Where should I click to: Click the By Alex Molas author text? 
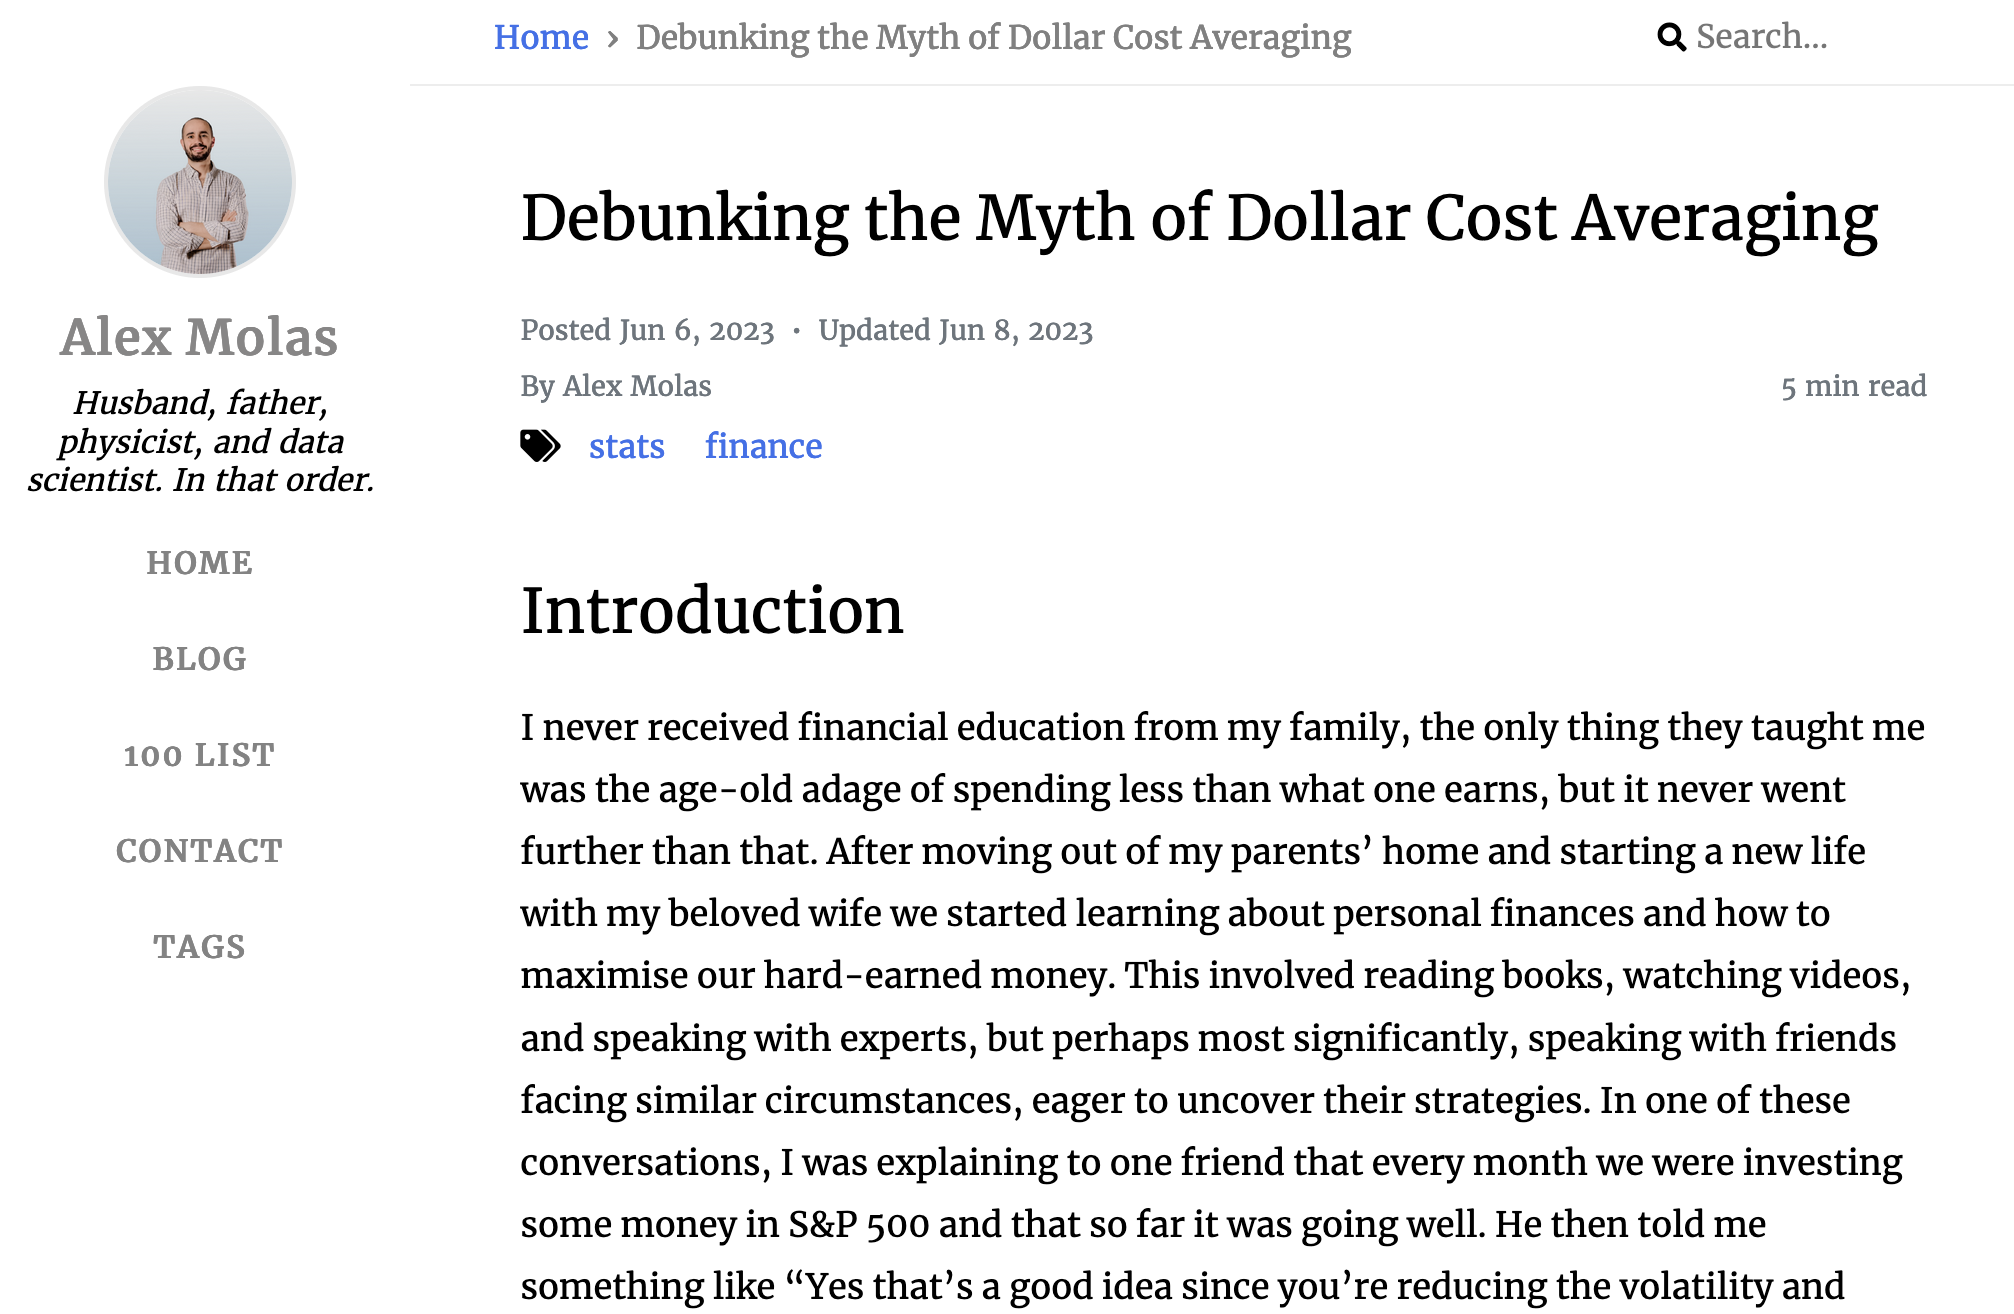[x=616, y=386]
